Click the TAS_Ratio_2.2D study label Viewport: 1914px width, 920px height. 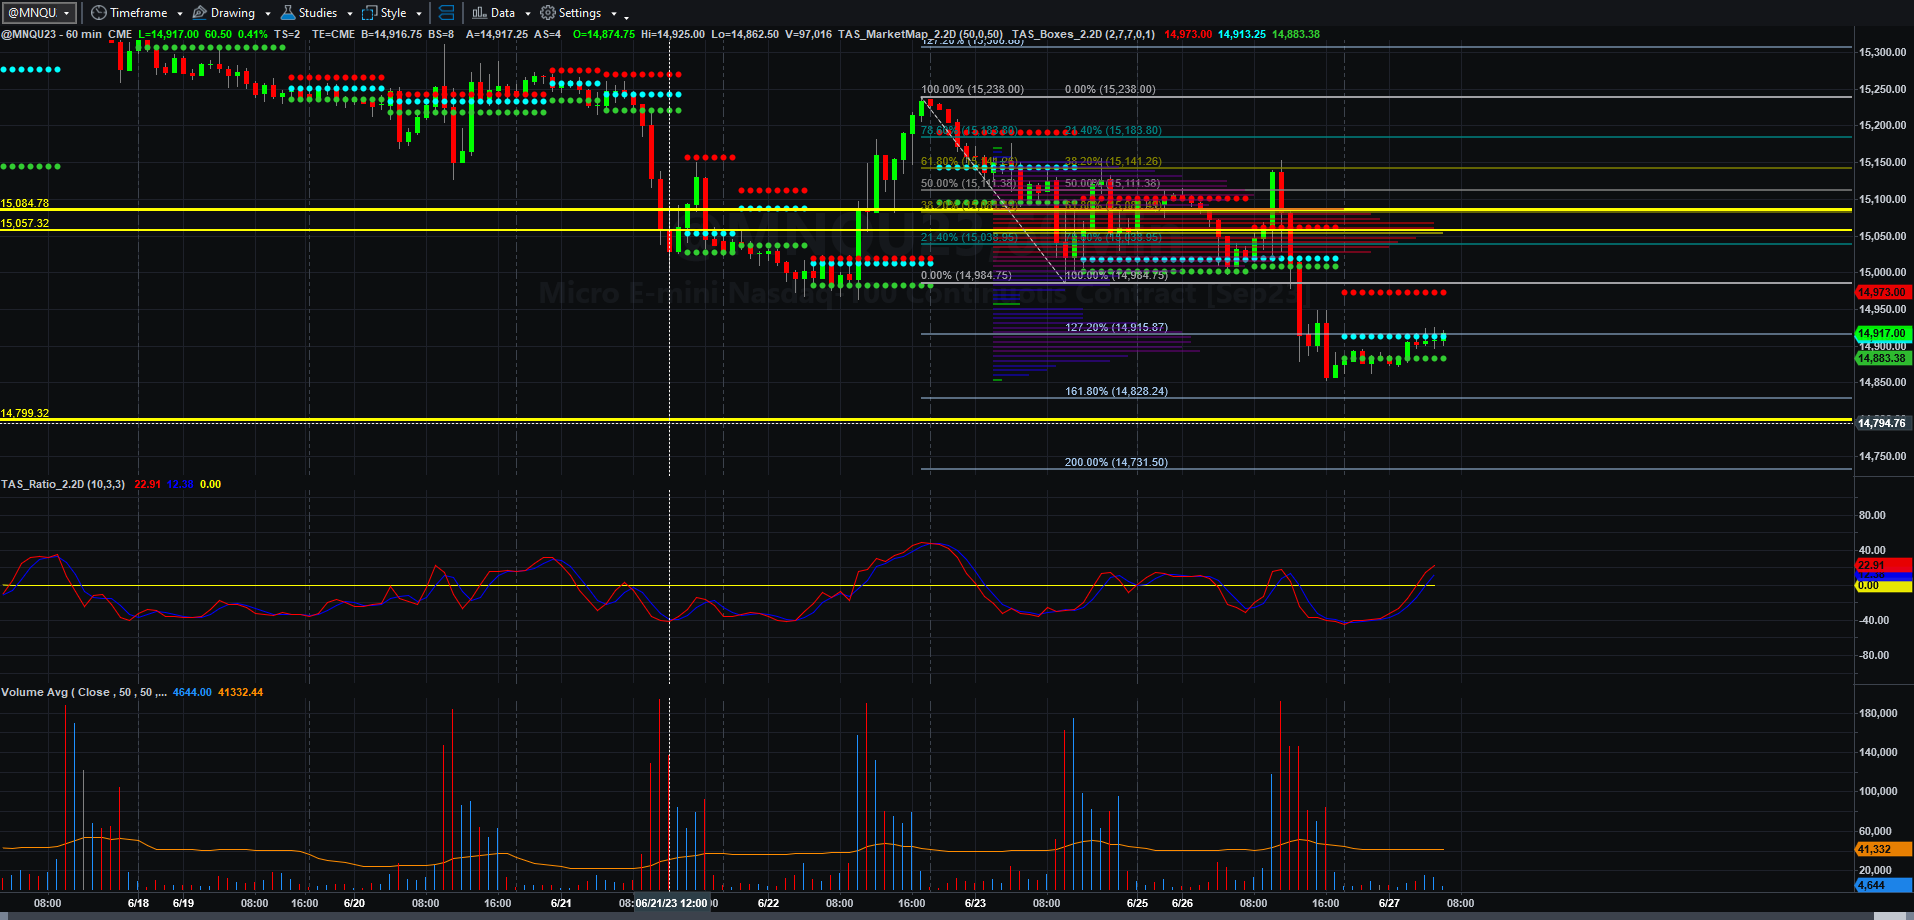click(63, 484)
